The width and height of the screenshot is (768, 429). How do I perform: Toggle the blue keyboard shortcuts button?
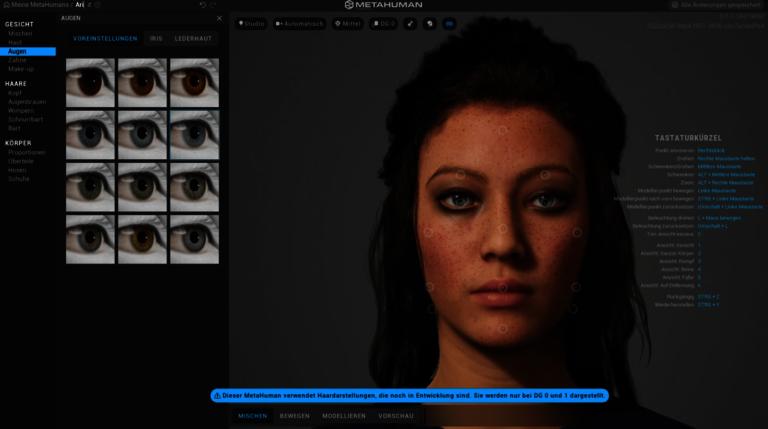tap(449, 24)
